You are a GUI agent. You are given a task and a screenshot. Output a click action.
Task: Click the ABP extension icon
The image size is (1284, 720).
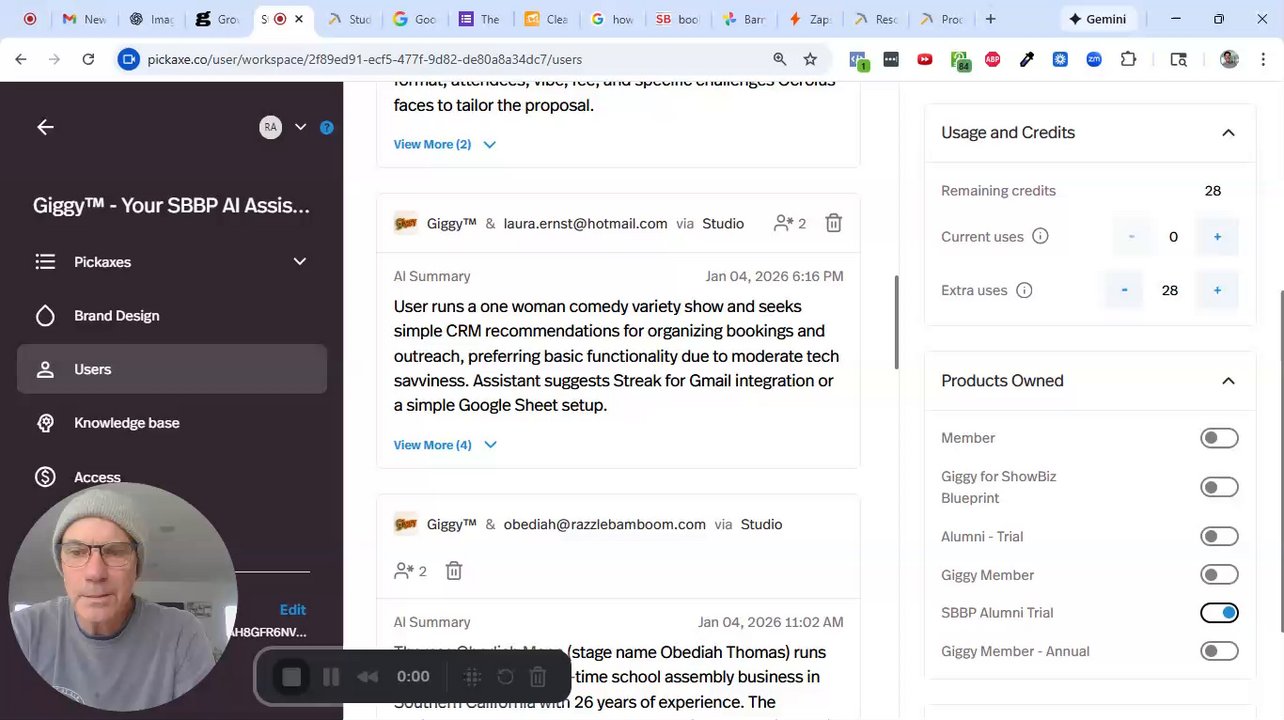pos(993,60)
